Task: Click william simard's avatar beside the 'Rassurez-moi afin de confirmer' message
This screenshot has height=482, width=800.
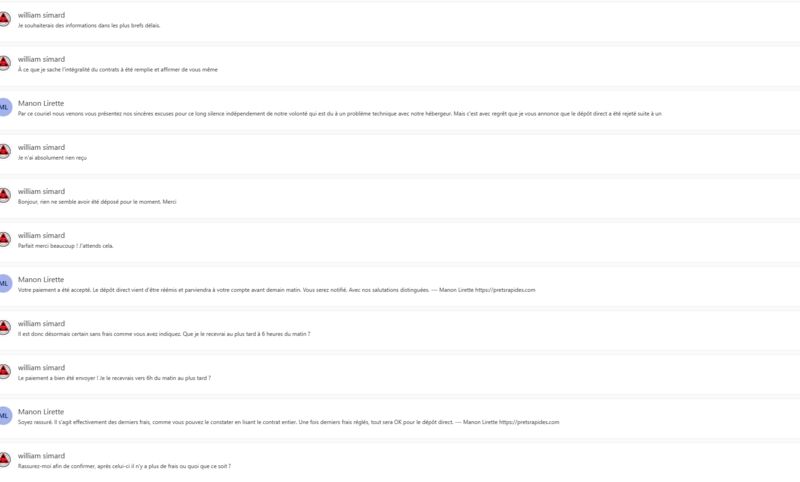Action: pyautogui.click(x=4, y=460)
